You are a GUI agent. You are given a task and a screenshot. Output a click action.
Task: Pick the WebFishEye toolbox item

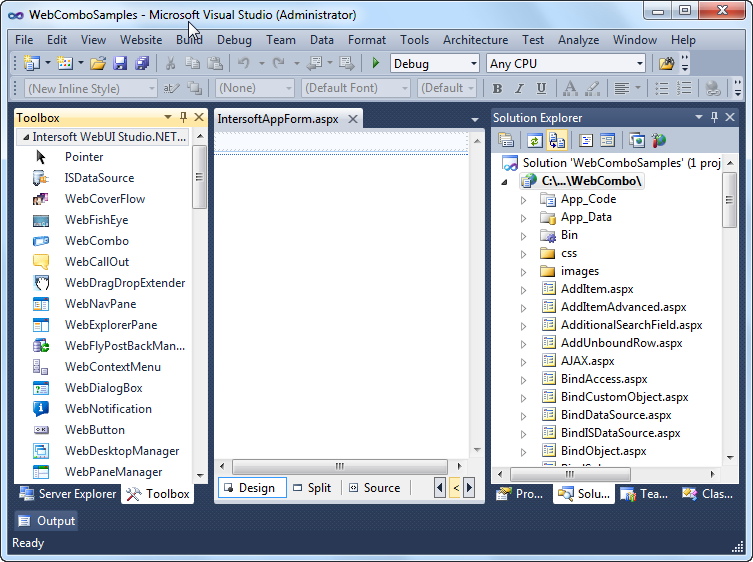[x=96, y=220]
